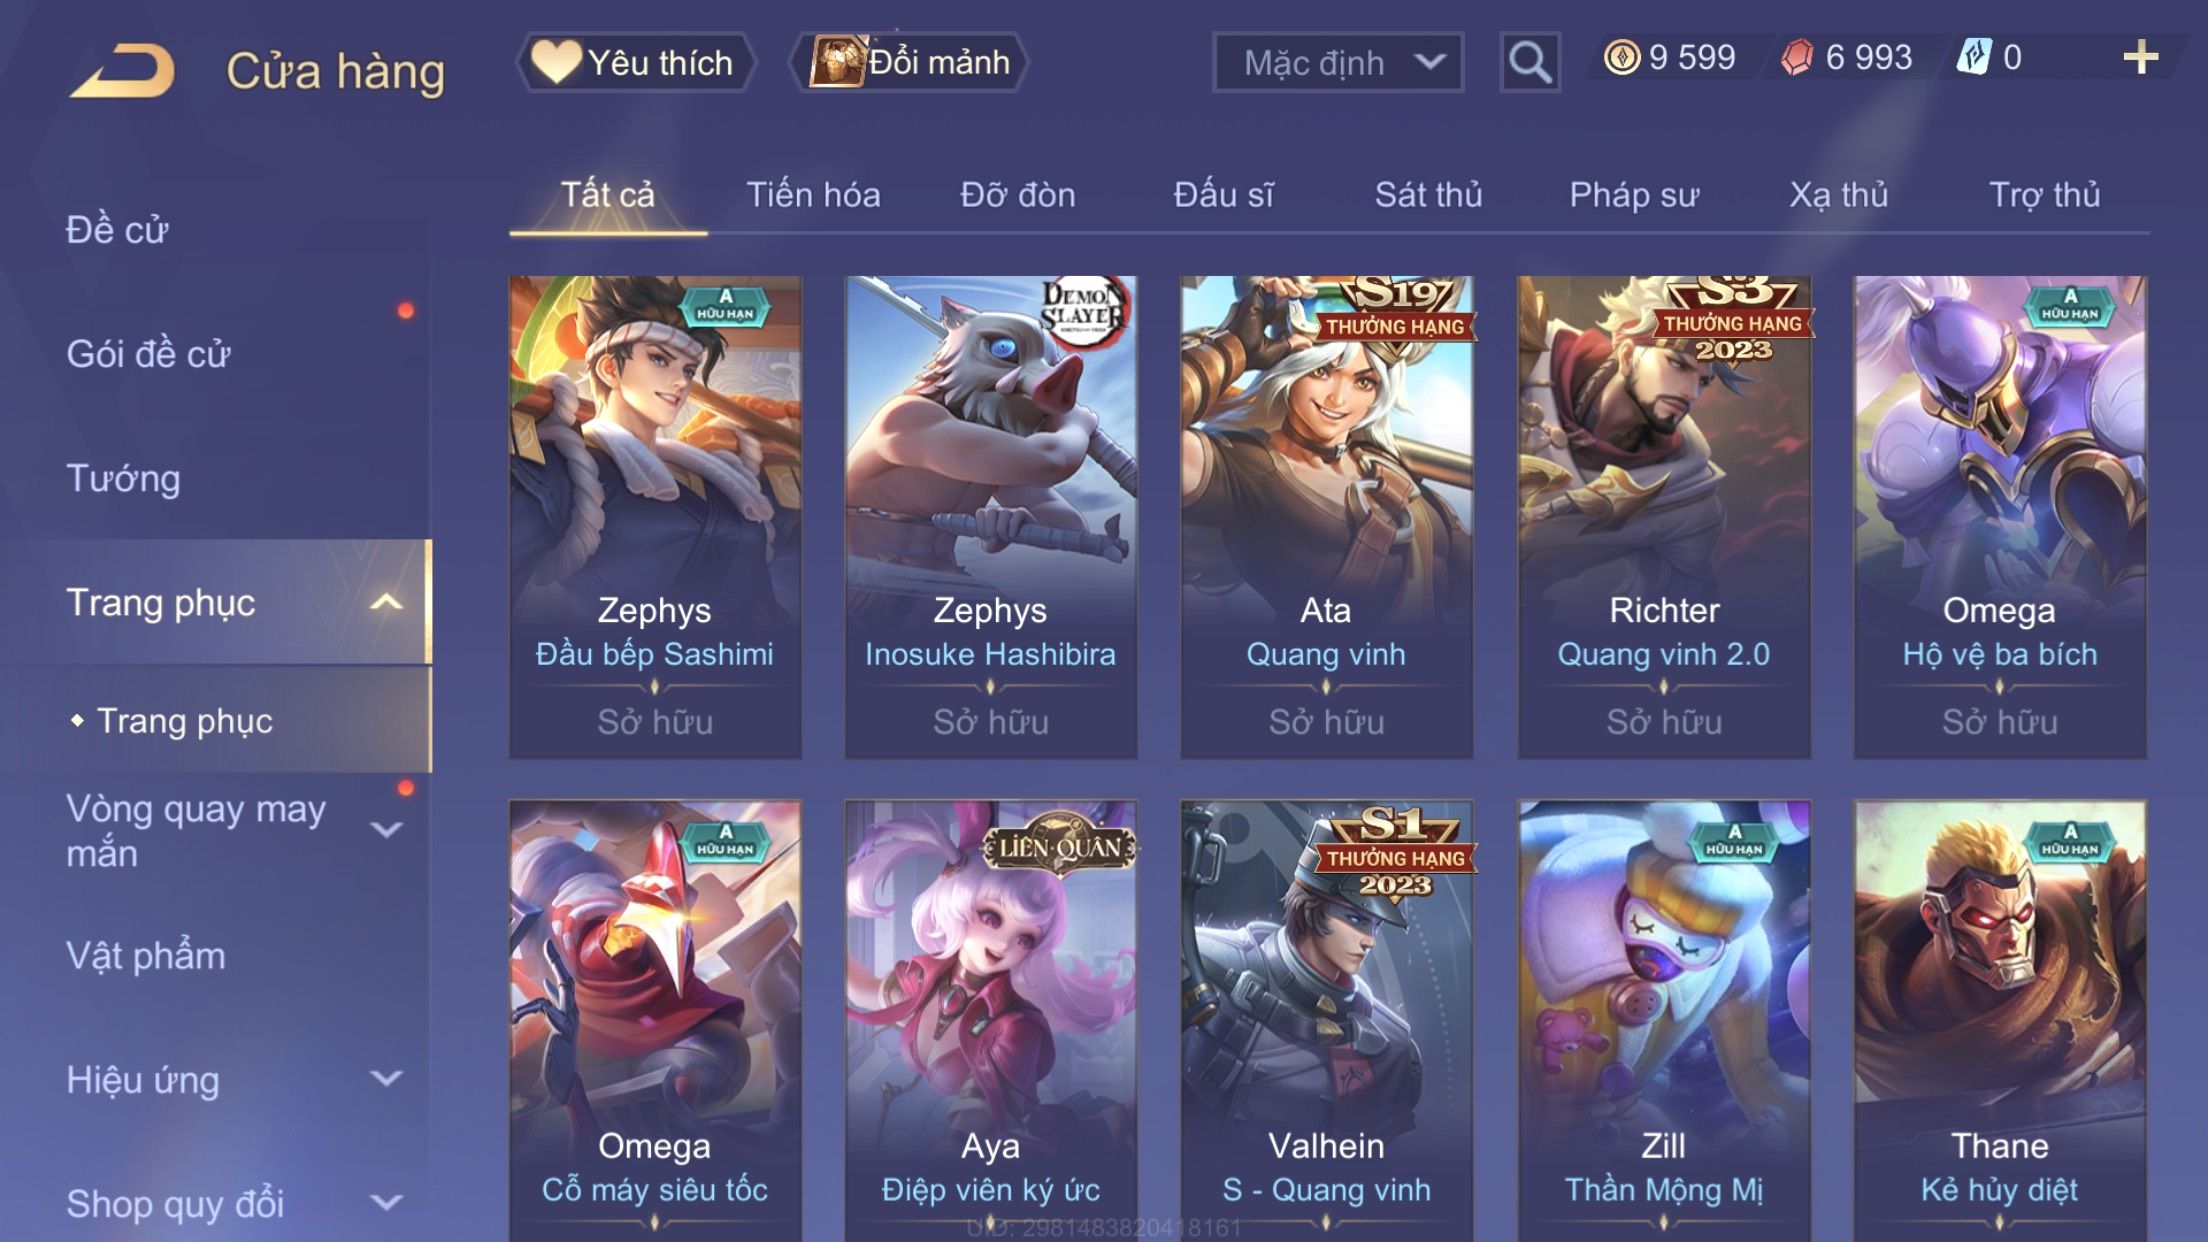Screen dimensions: 2208x1242
Task: Tap the golden back arrow icon
Action: (122, 70)
